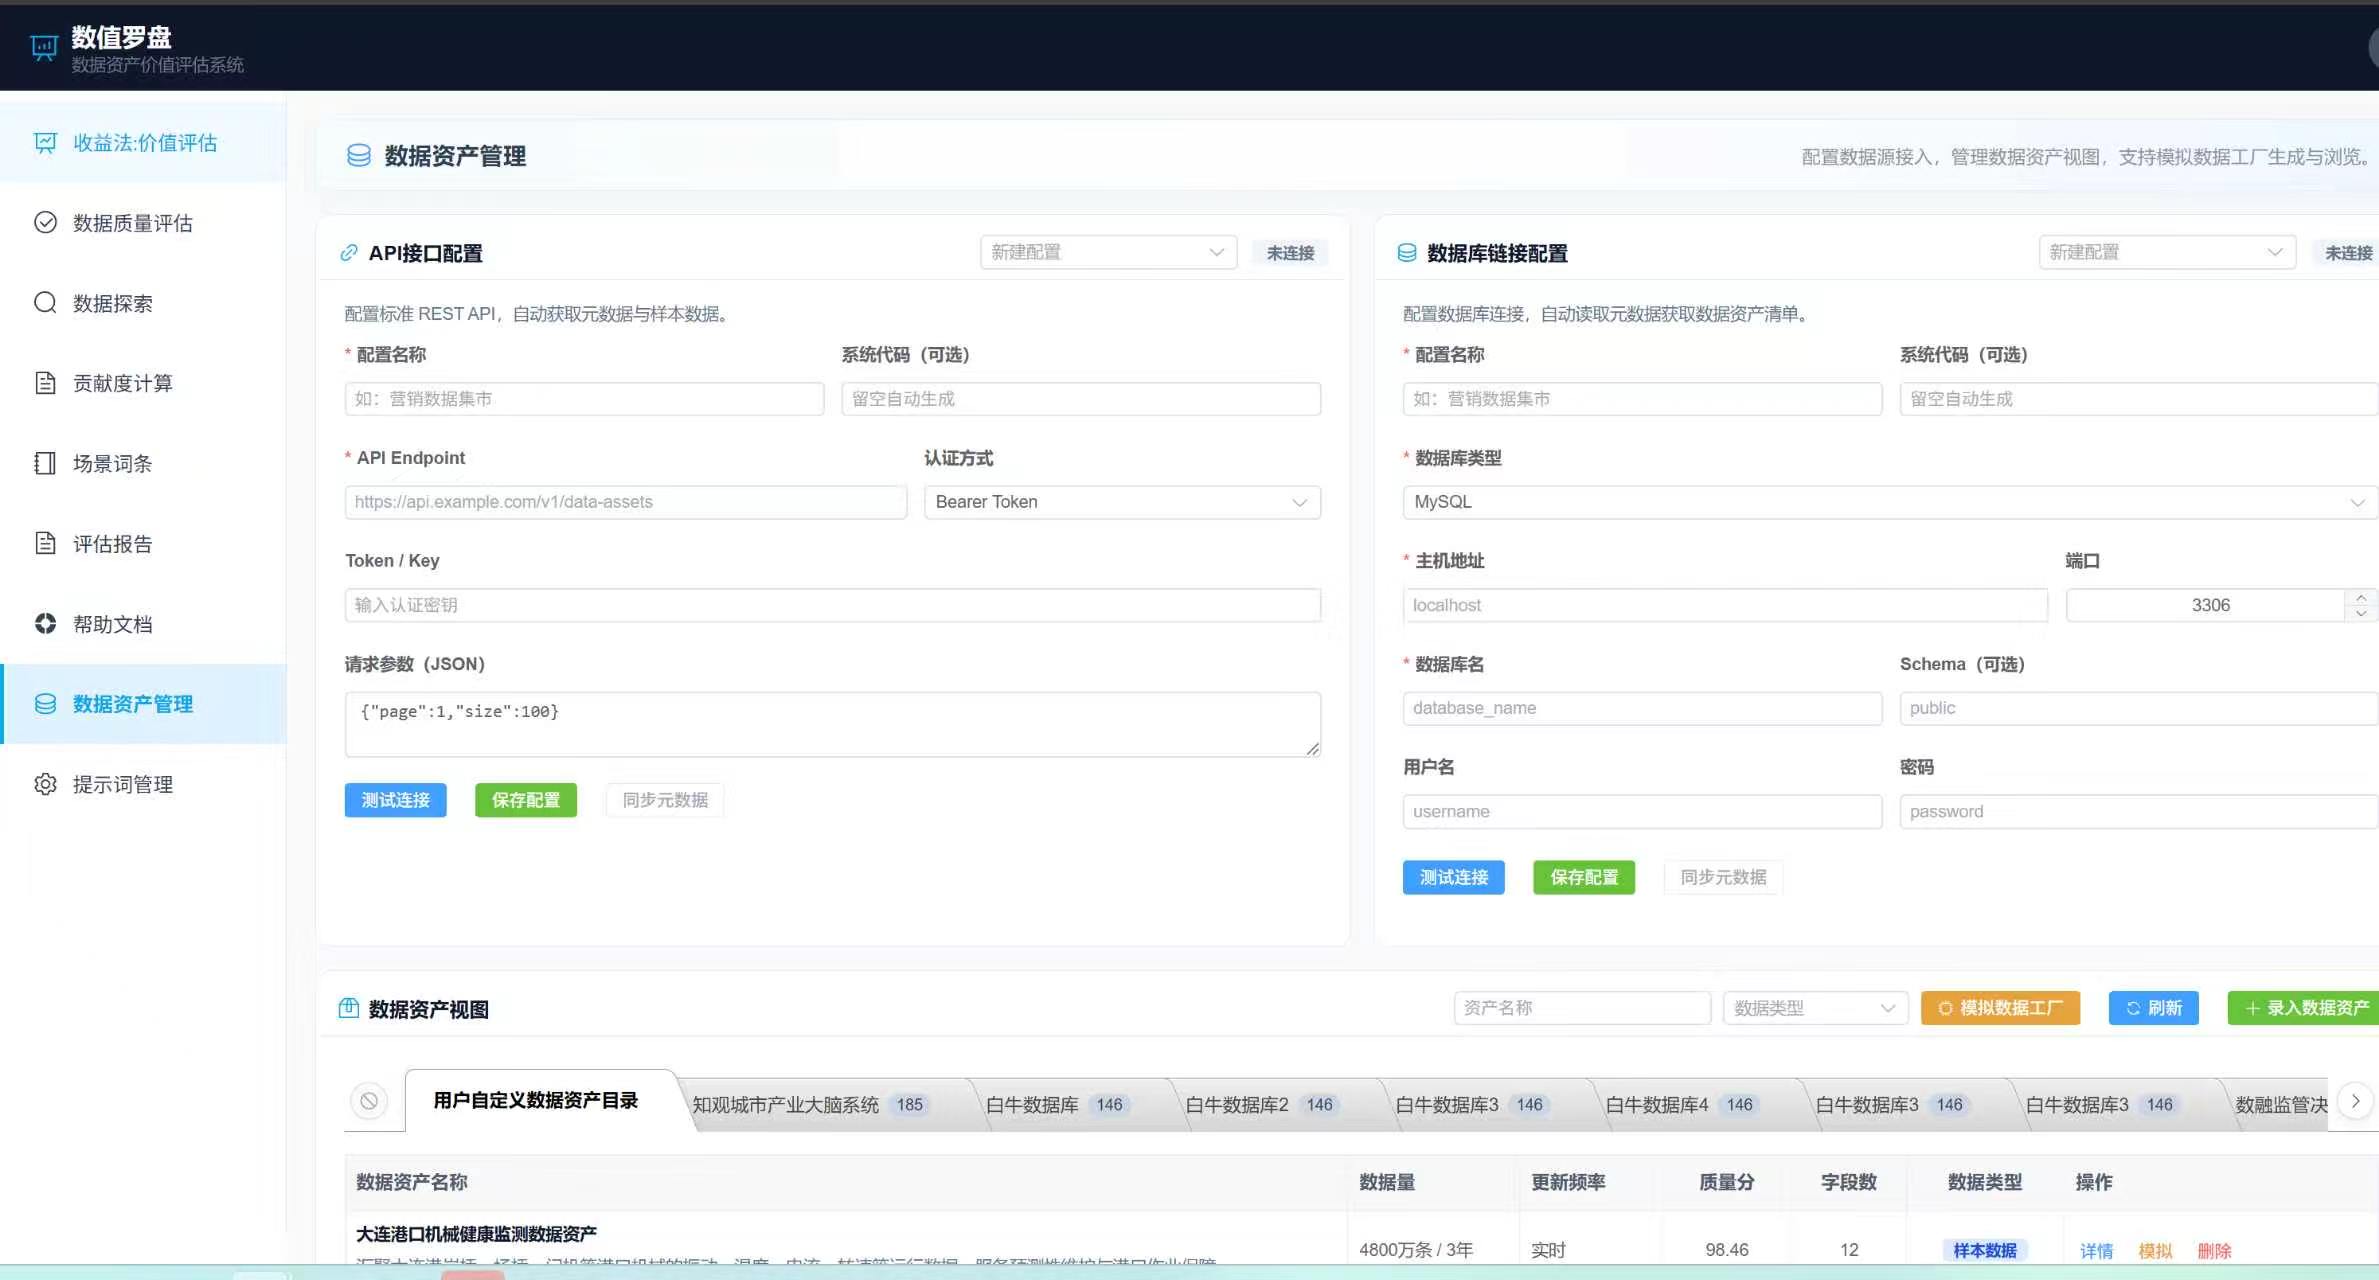Screen dimensions: 2379x1280
Task: Click database panel 保存配置 button
Action: click(1584, 877)
